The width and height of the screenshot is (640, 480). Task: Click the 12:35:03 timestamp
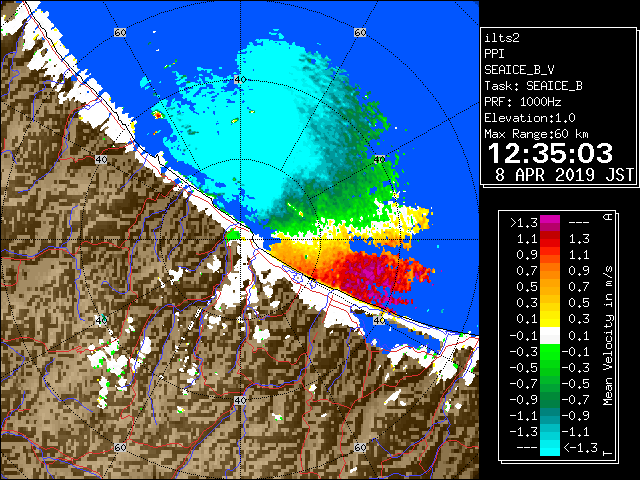pos(550,153)
